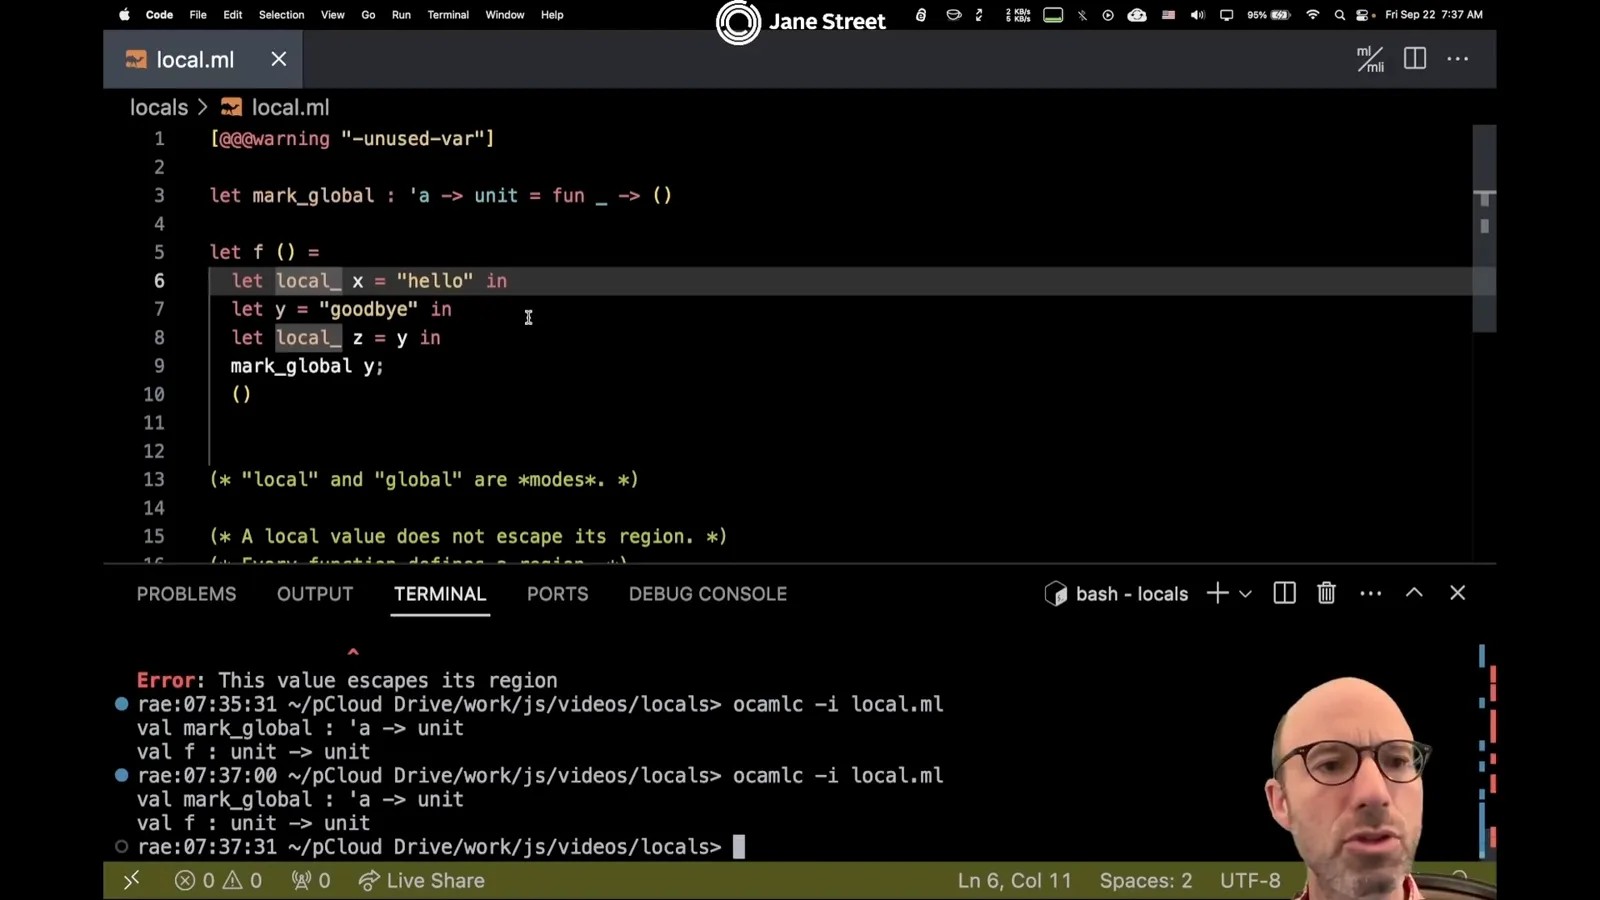
Task: Open the PROBLEMS panel tab
Action: point(187,594)
